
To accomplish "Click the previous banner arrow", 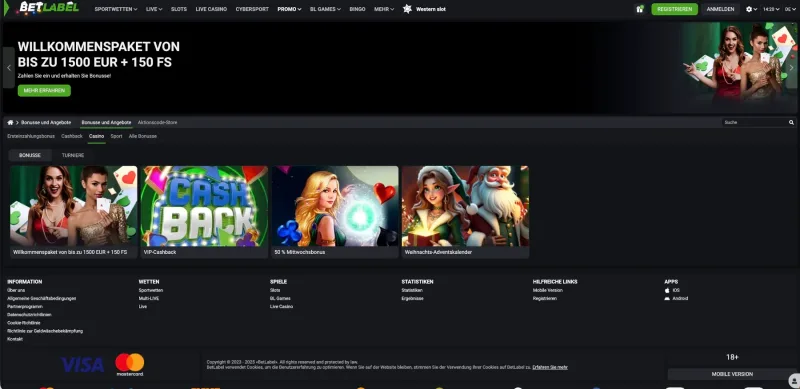I will click(x=9, y=67).
